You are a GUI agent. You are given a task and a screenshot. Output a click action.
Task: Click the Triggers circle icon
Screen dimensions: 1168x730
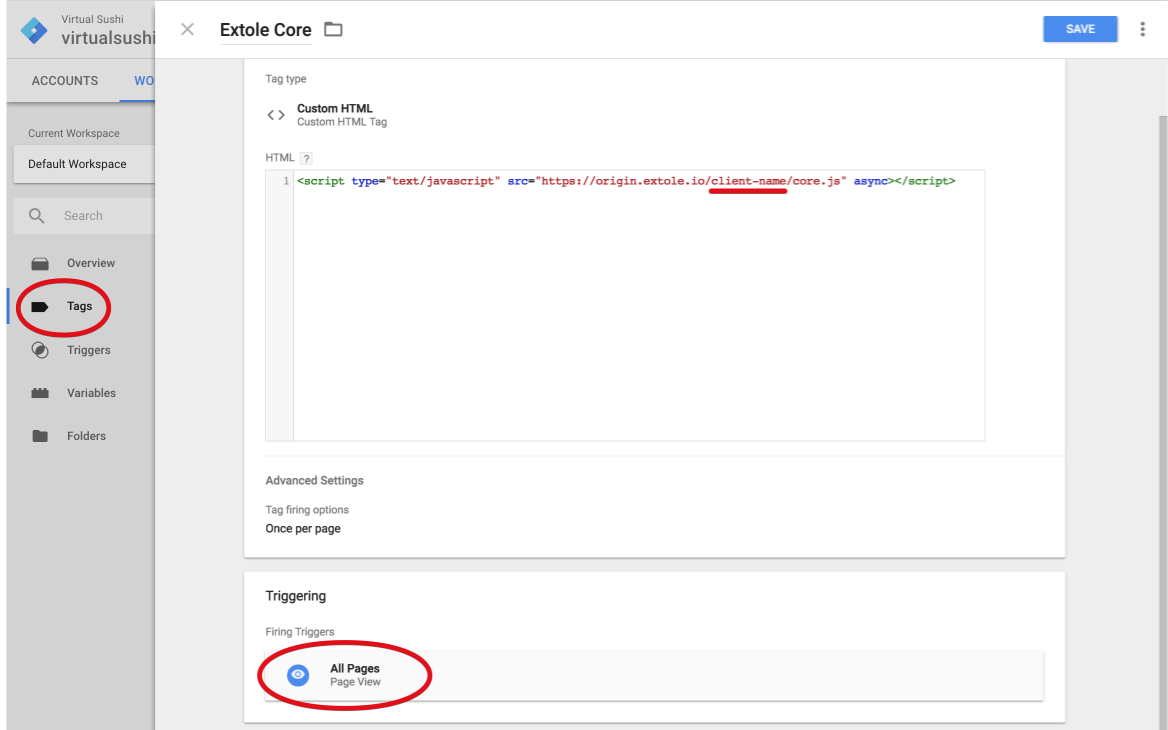point(40,350)
